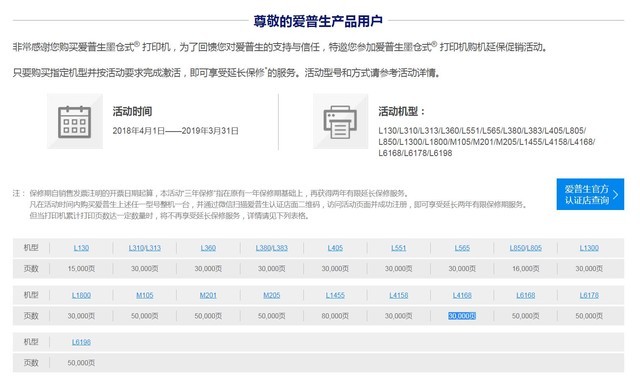Open the M105 model link
Image resolution: width=640 pixels, height=381 pixels.
144,295
